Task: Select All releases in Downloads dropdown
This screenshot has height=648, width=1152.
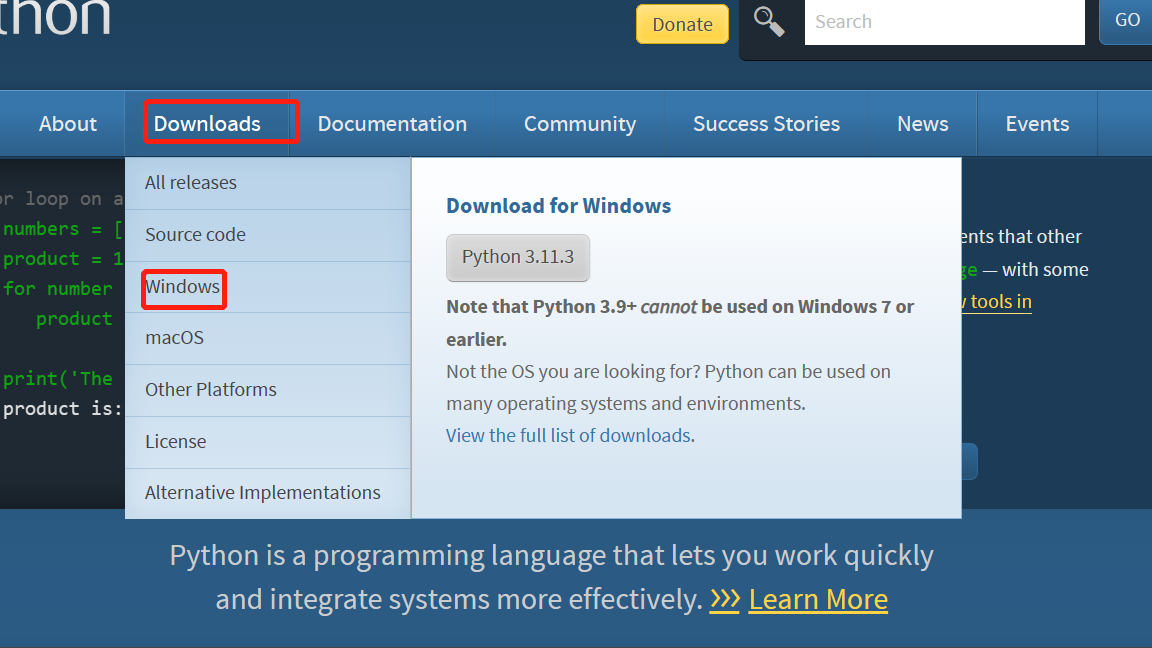Action: (268, 183)
